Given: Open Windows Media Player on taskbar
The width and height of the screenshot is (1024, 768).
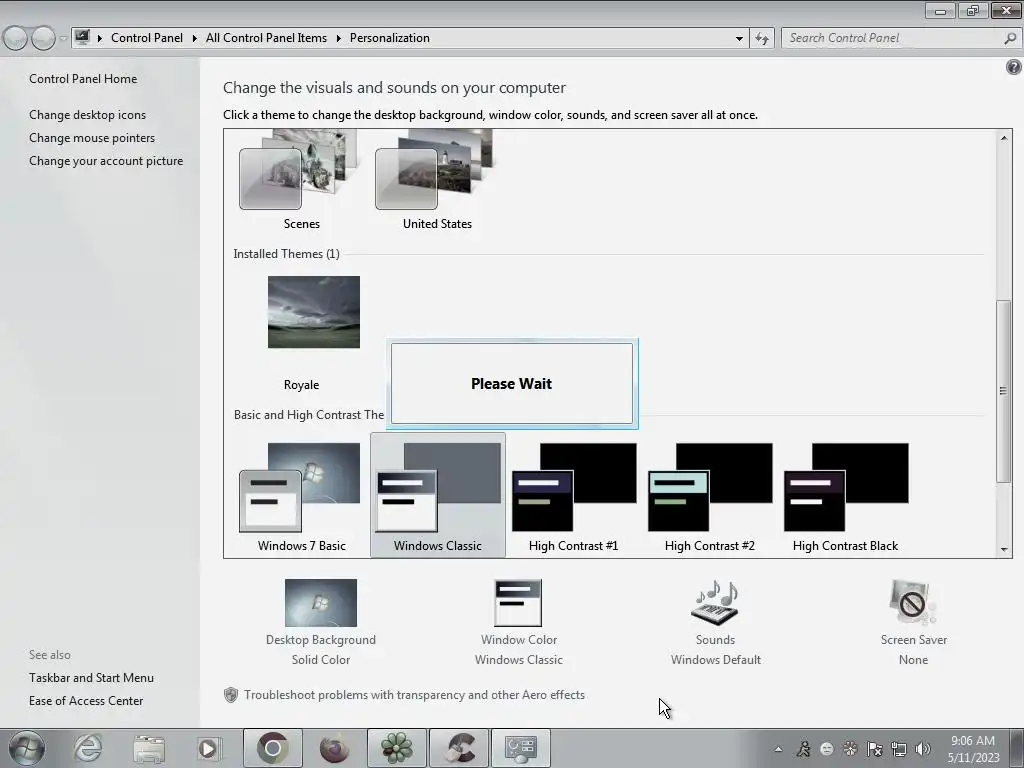Looking at the screenshot, I should pyautogui.click(x=208, y=748).
